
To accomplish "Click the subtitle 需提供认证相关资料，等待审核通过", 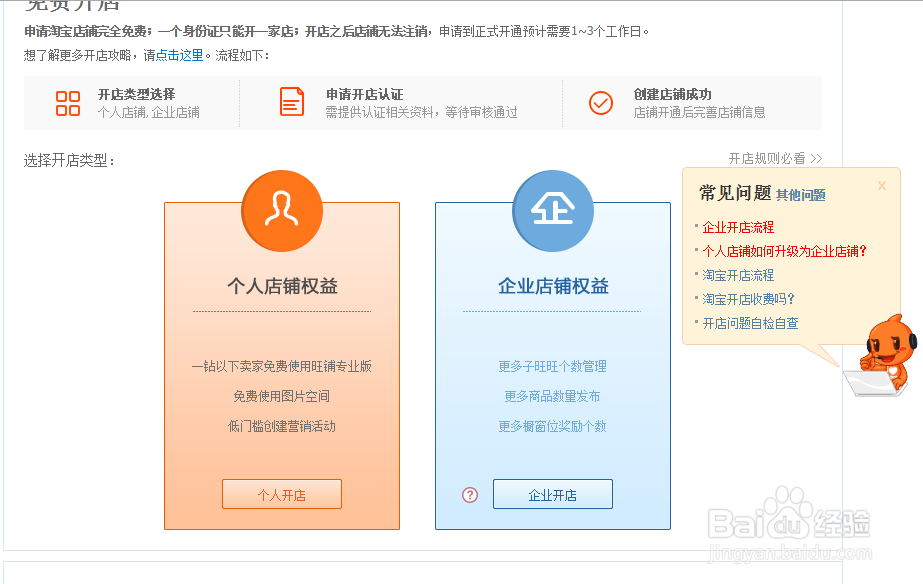I will point(421,112).
